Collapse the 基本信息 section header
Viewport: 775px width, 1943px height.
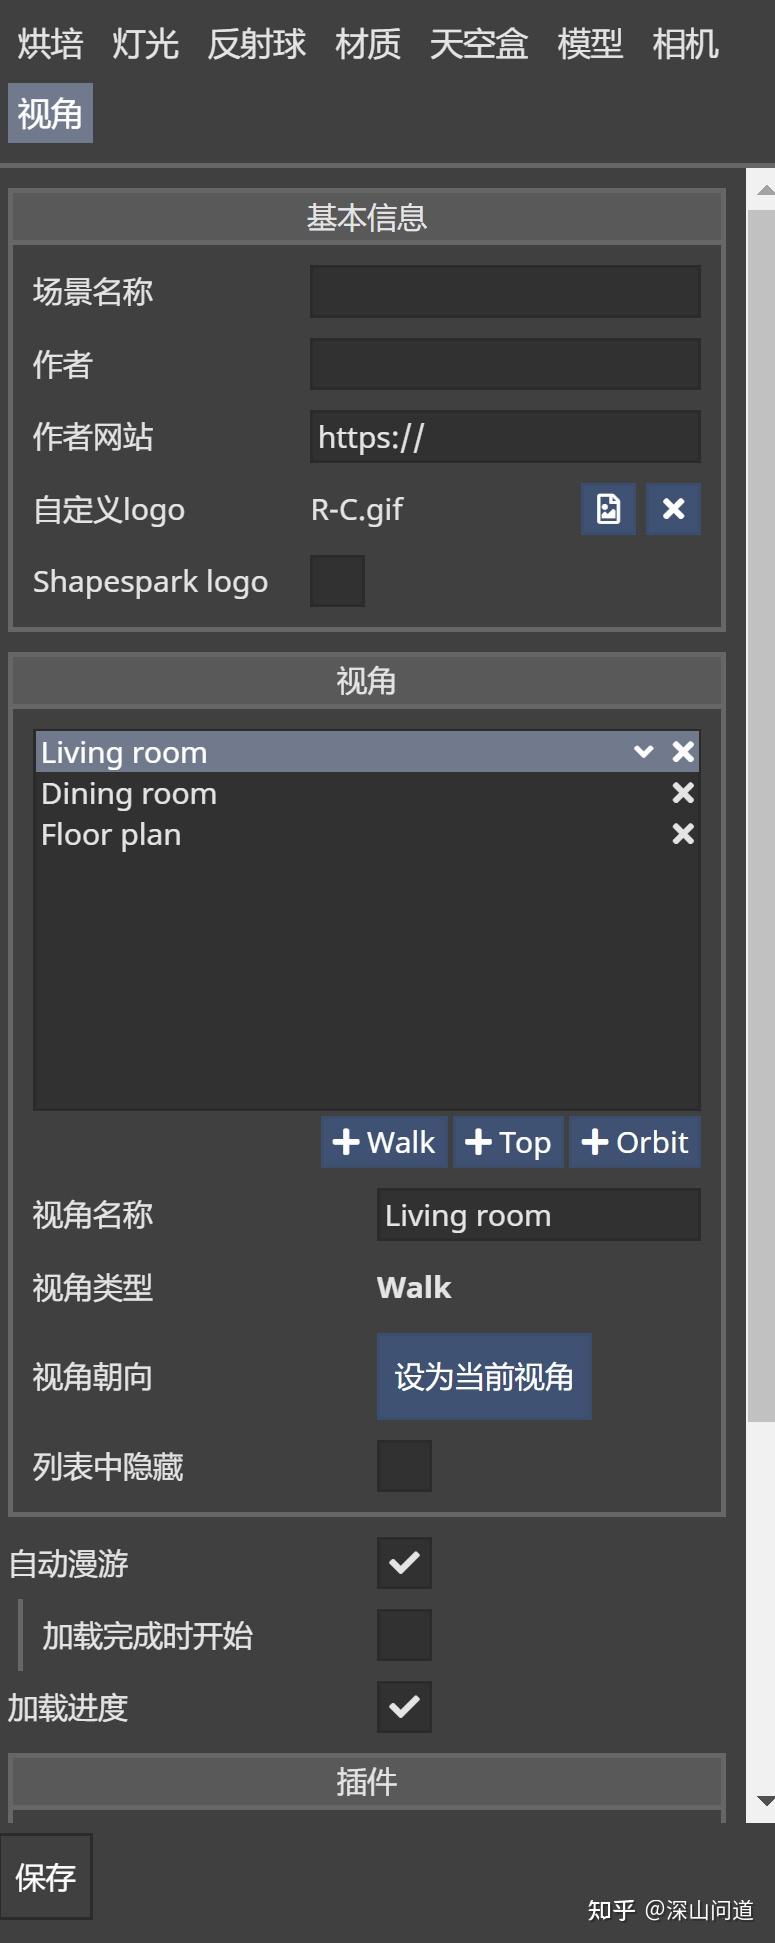point(367,216)
